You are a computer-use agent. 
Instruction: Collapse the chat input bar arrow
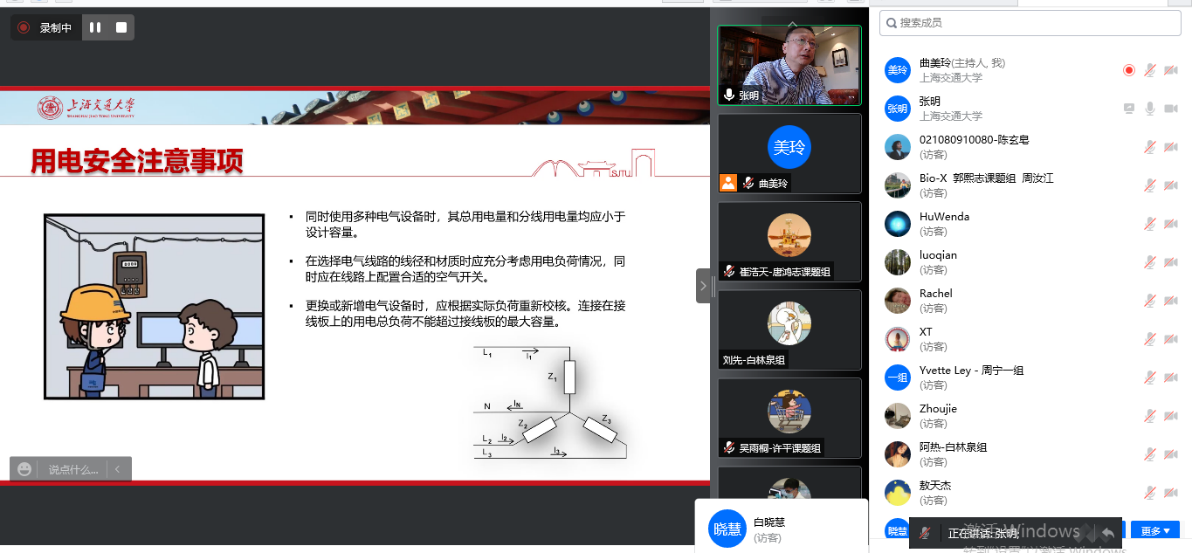117,469
